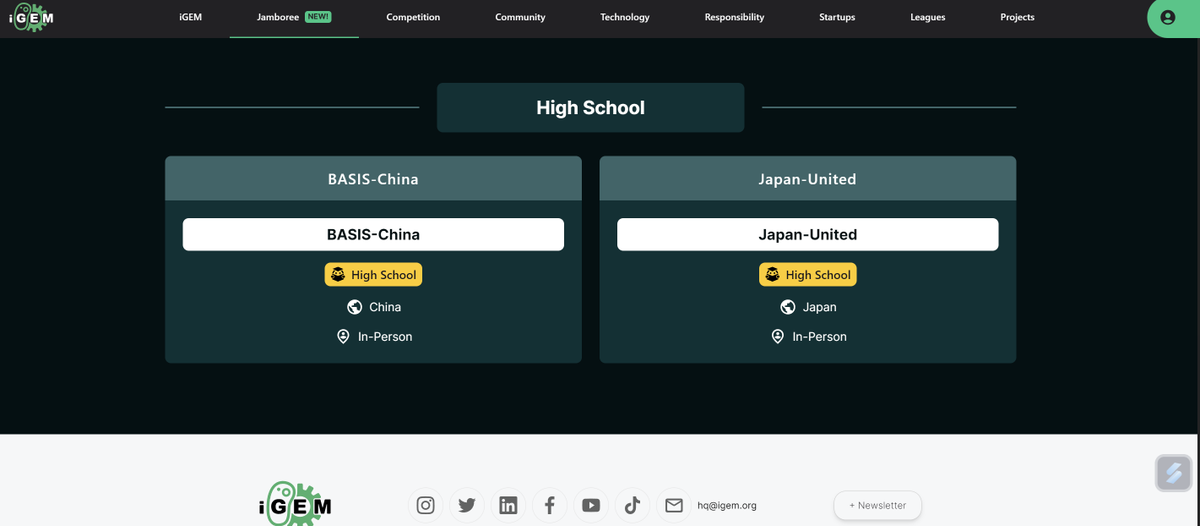The image size is (1200, 526).
Task: Open the Responsibility menu
Action: point(734,17)
